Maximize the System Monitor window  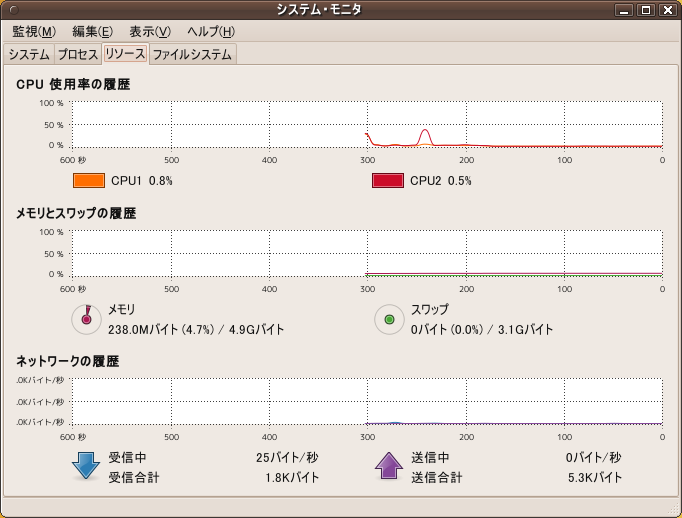646,10
